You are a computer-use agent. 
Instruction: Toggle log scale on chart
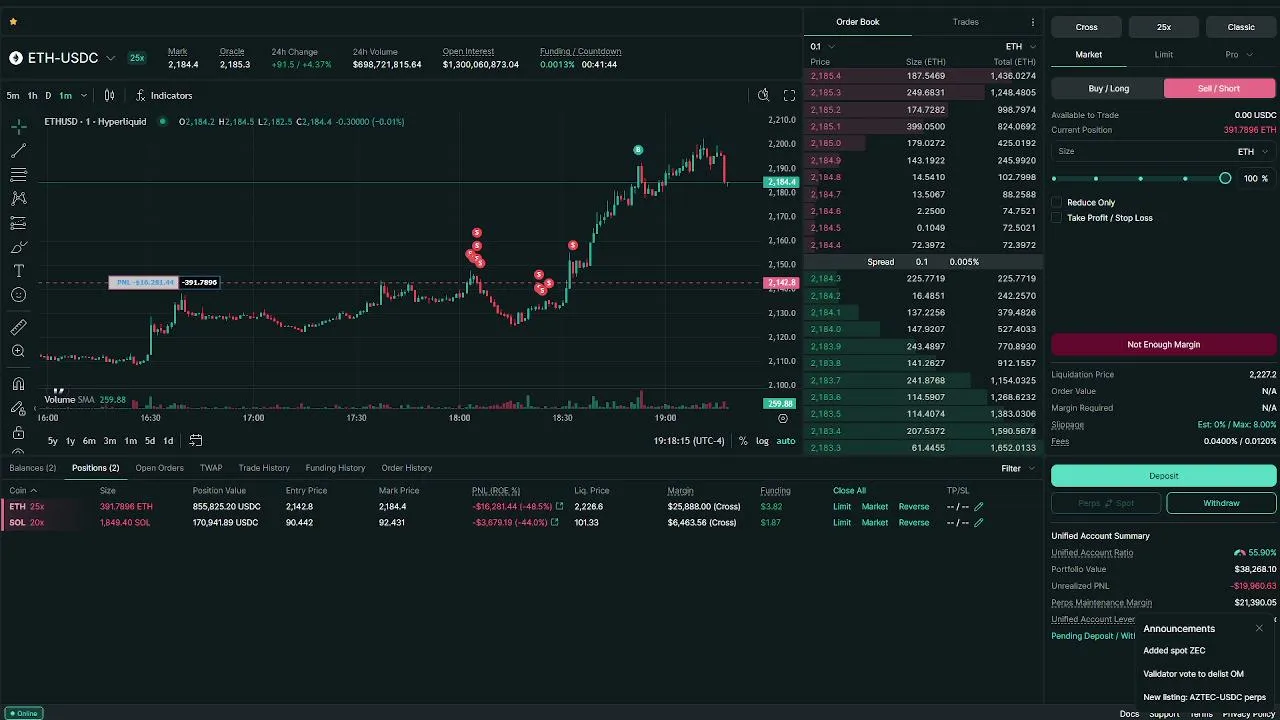pyautogui.click(x=762, y=441)
